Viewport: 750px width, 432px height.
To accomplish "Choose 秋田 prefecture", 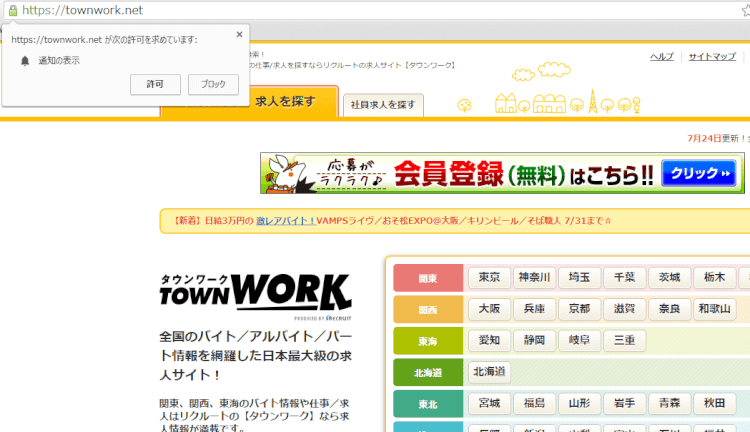I will point(714,403).
